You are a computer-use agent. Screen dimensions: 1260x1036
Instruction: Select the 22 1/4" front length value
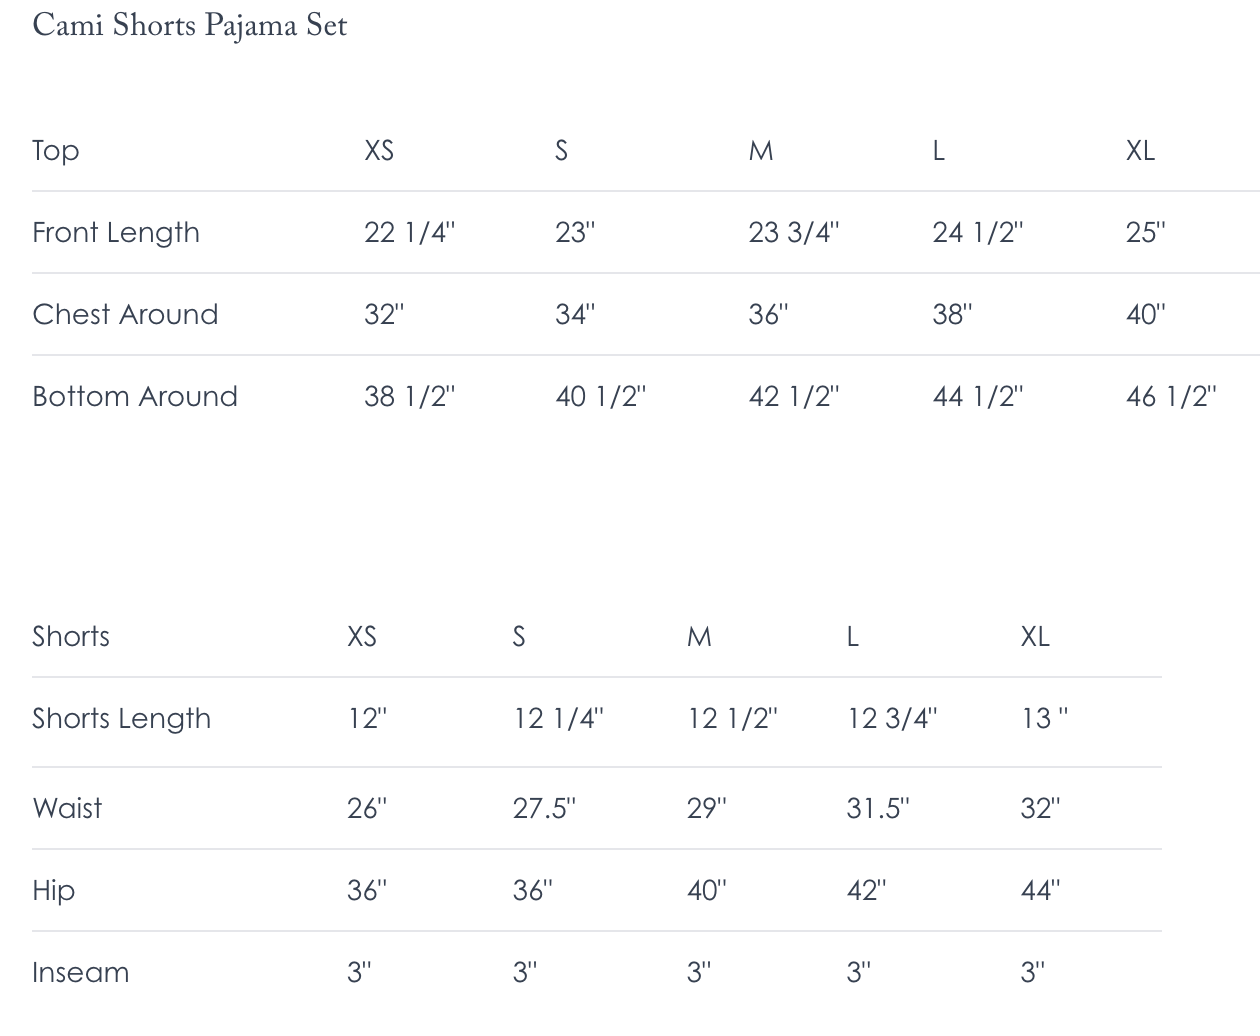click(x=409, y=232)
